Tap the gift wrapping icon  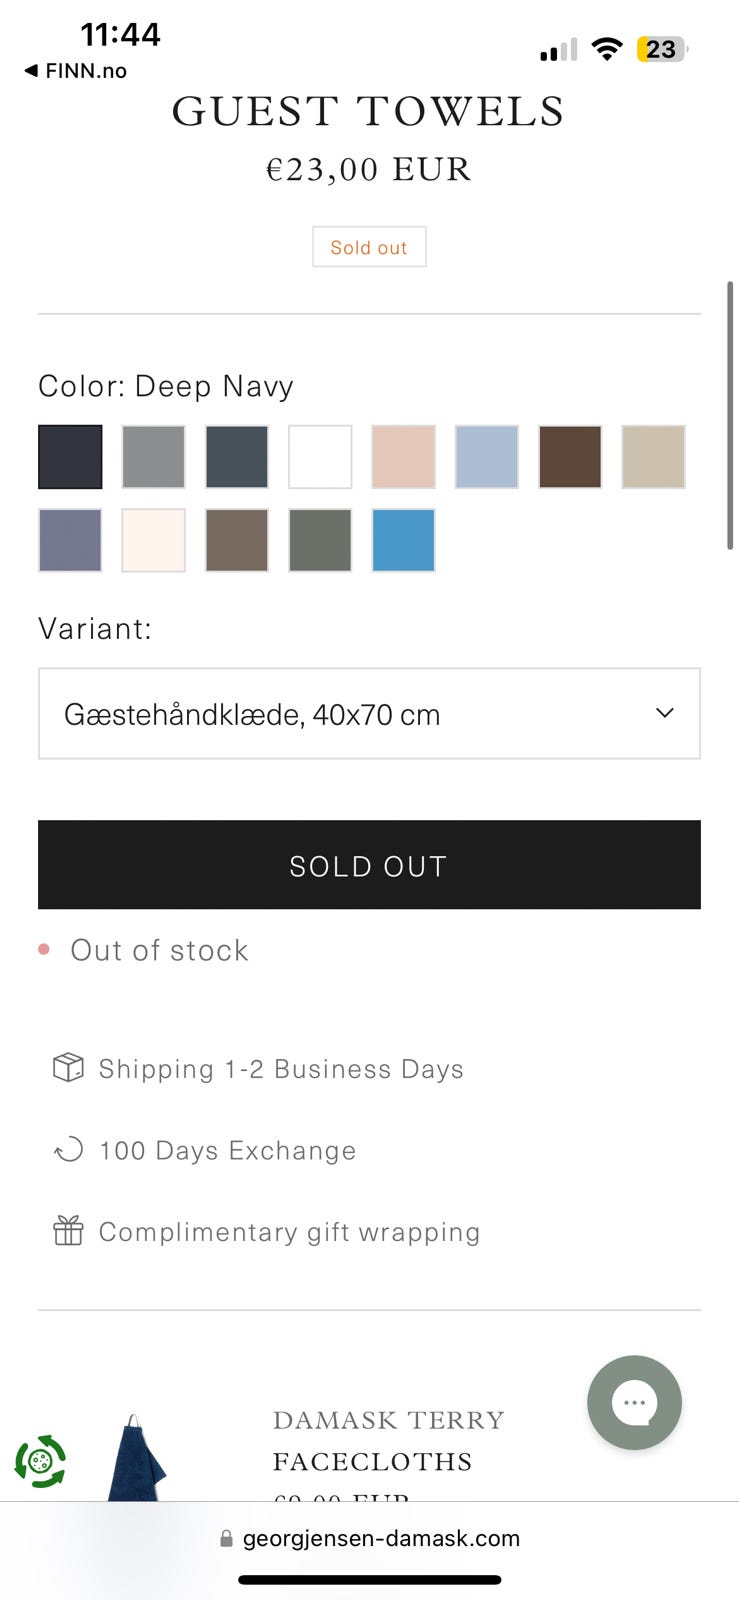click(x=68, y=1231)
